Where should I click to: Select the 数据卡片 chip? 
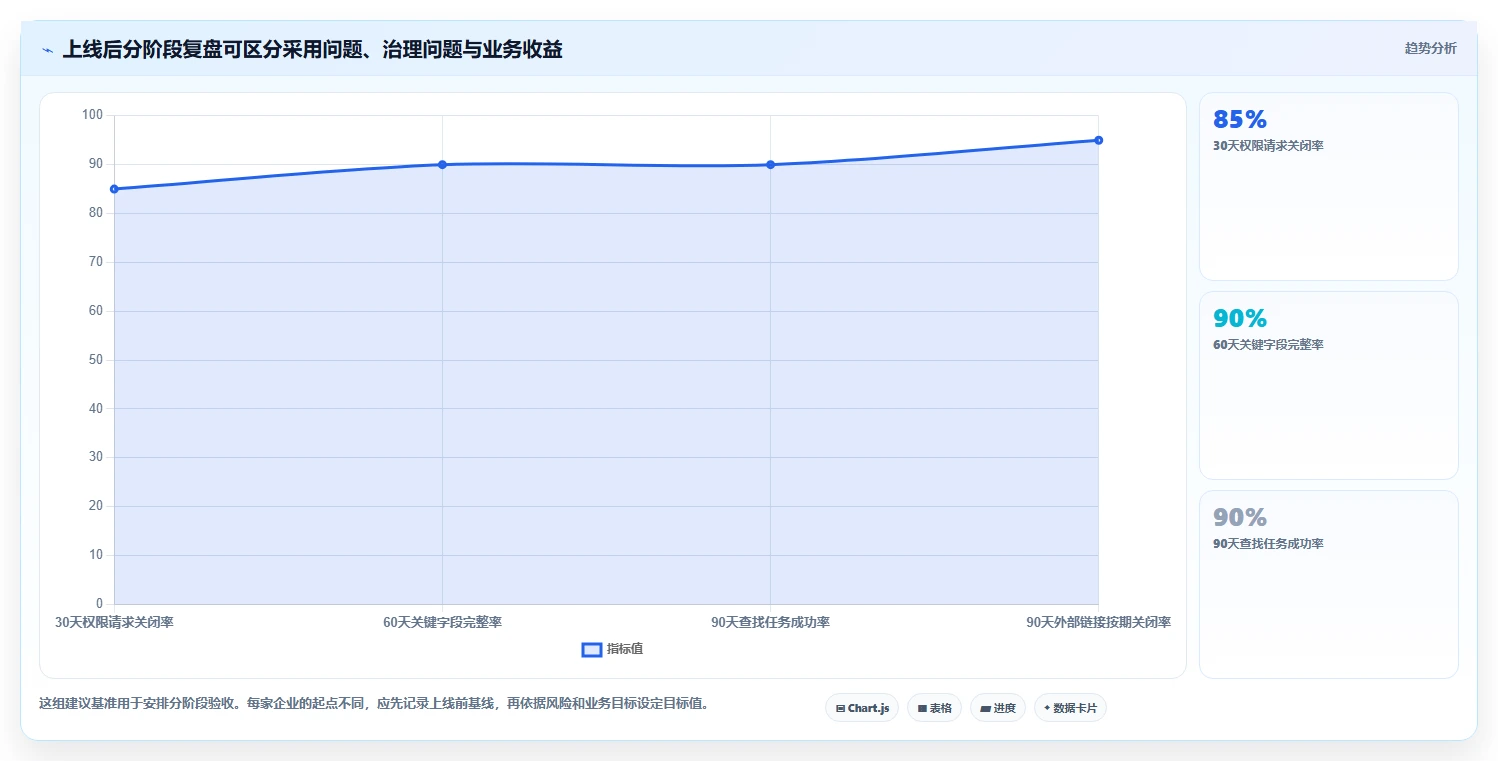click(x=1070, y=708)
